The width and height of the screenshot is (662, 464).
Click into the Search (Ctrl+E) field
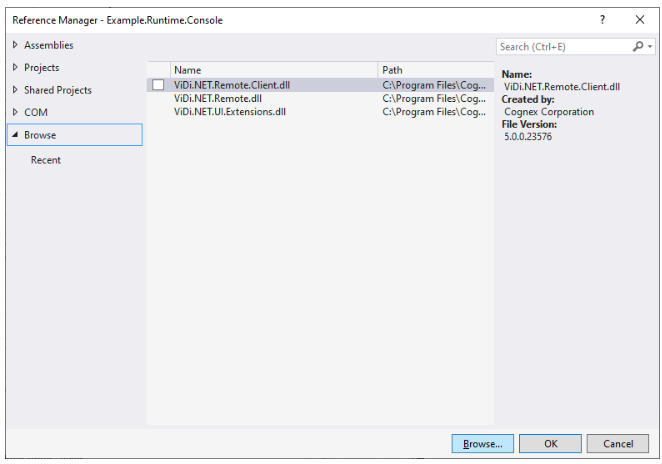563,46
